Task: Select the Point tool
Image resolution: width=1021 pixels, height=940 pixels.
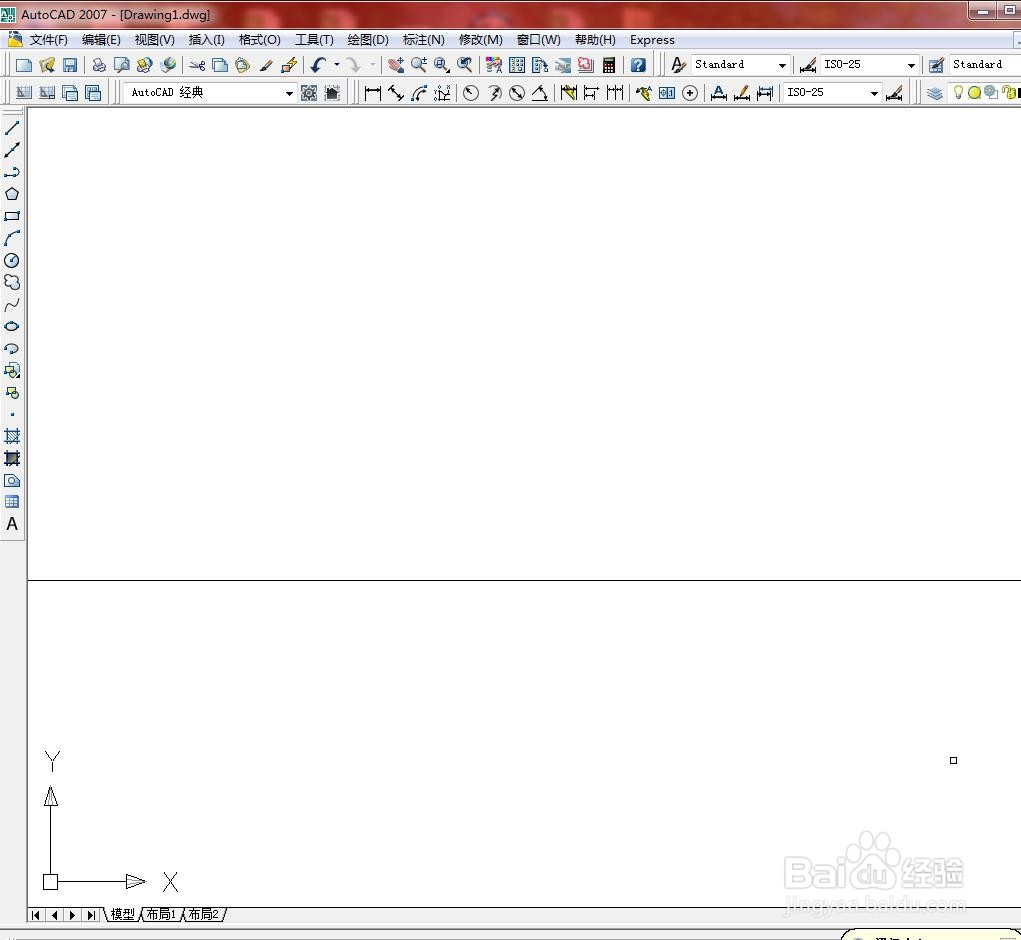Action: pos(12,414)
